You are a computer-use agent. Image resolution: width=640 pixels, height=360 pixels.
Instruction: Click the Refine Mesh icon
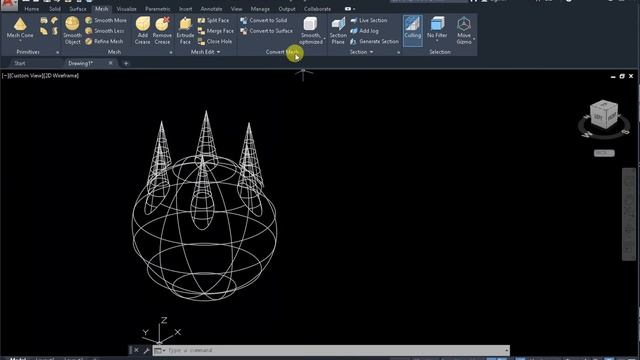[89, 41]
